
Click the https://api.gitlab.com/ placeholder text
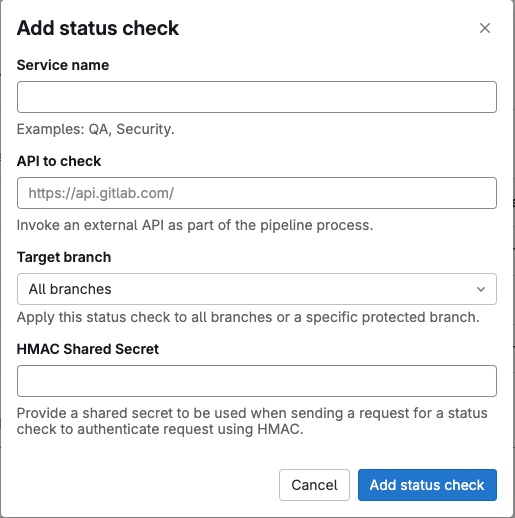tap(101, 193)
